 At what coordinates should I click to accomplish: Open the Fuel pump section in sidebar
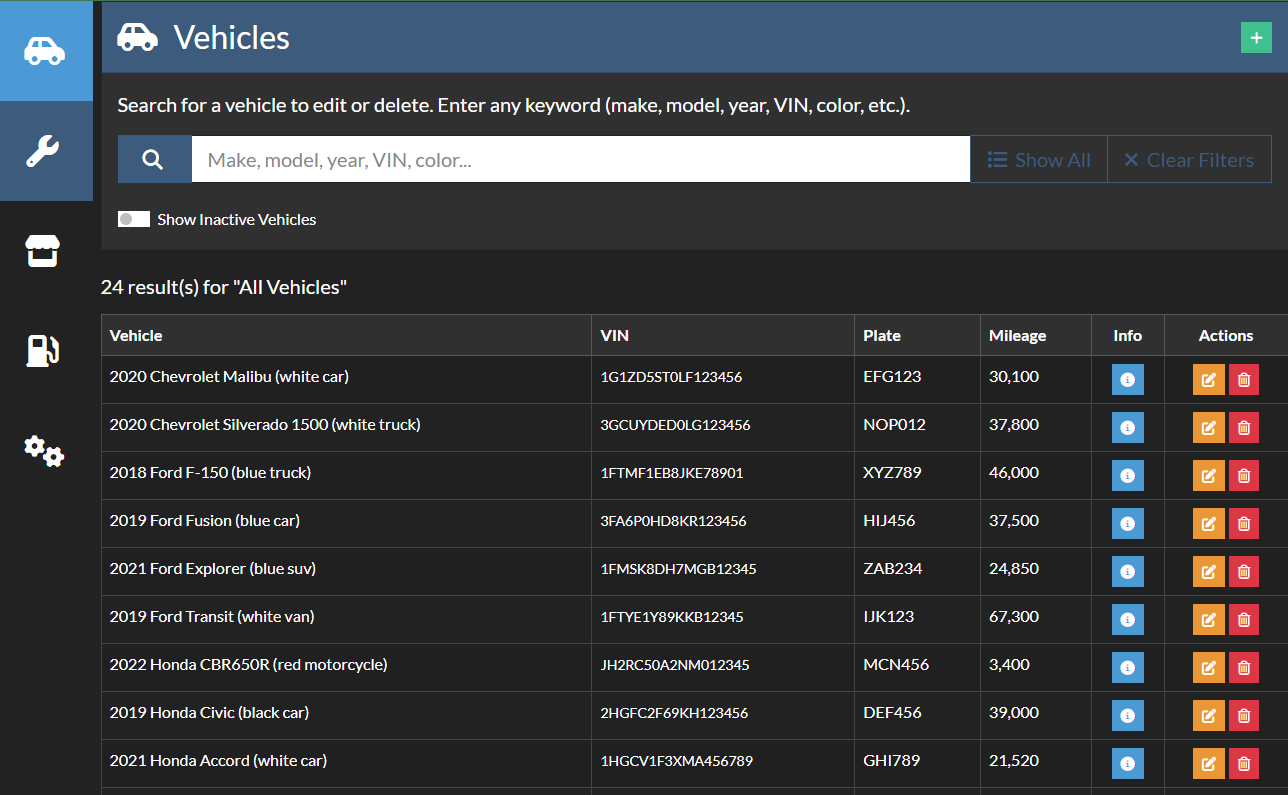(43, 350)
